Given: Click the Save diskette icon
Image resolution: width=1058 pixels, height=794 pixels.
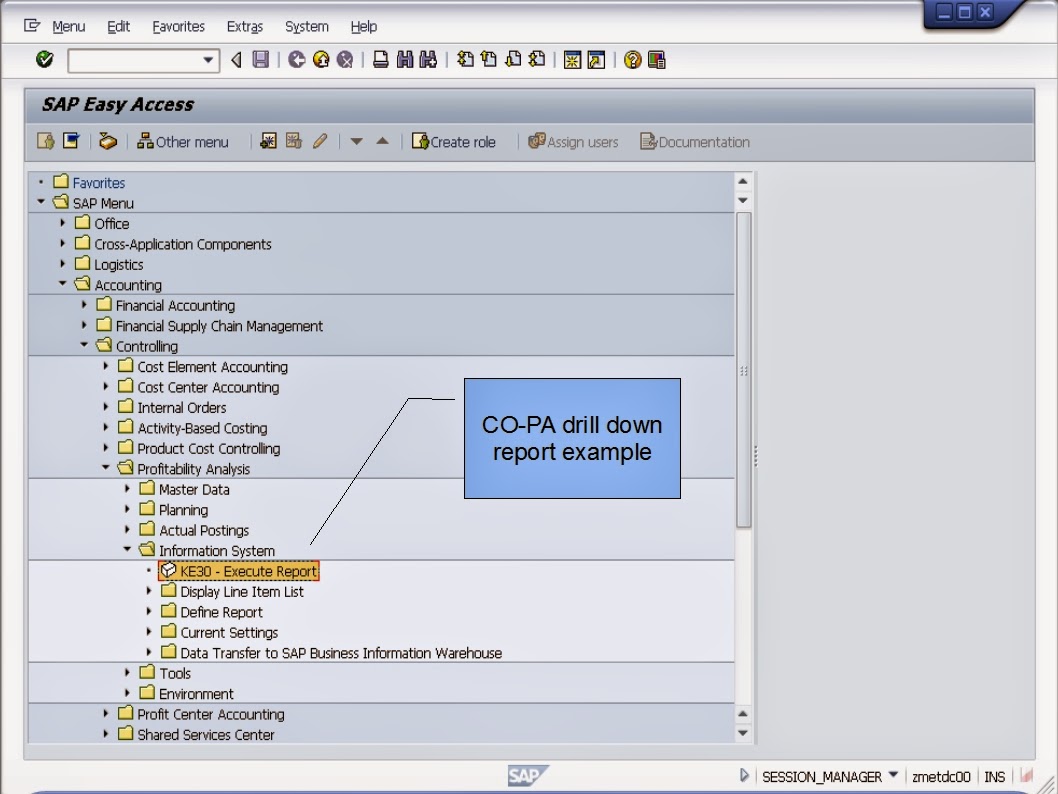Looking at the screenshot, I should 260,59.
